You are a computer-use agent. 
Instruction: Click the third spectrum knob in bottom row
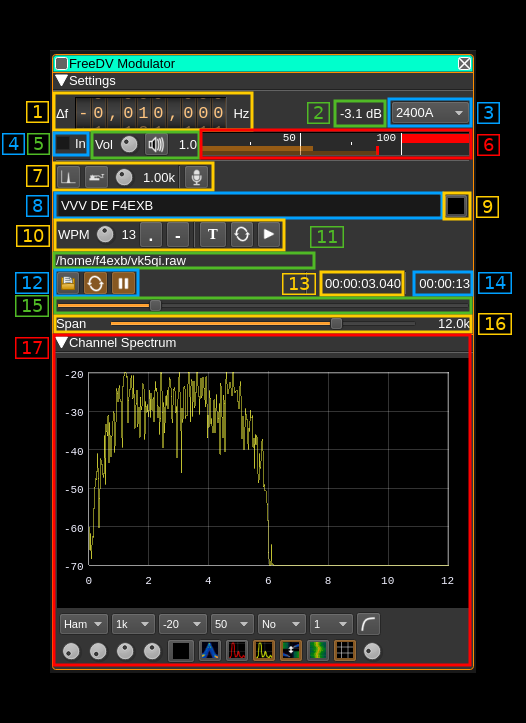tap(125, 652)
